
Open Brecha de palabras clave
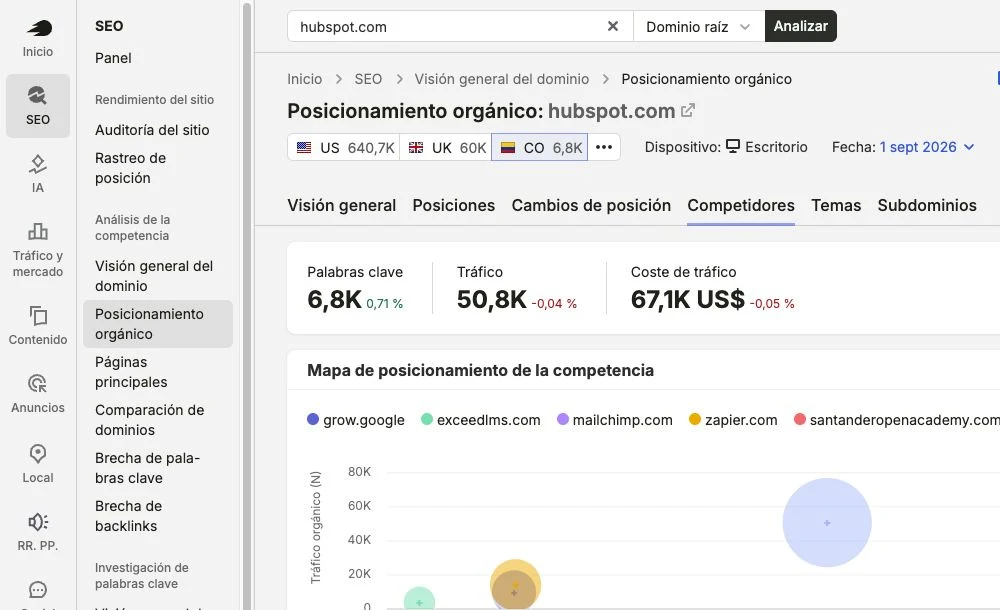tap(147, 468)
